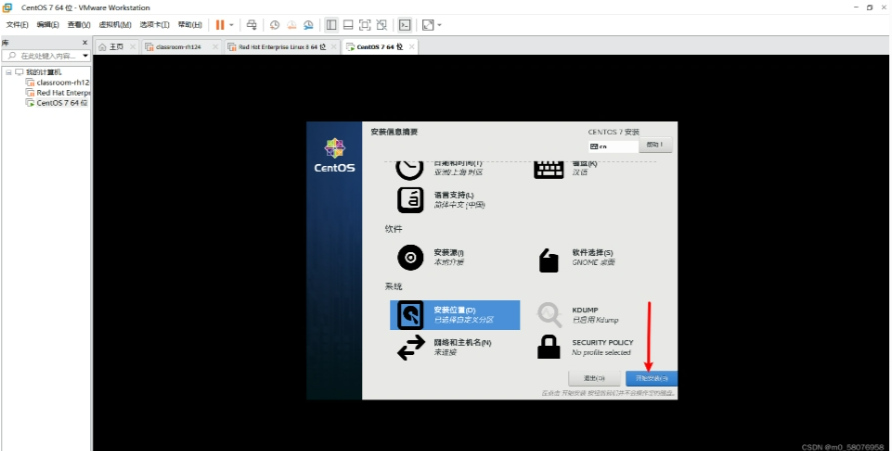Collapse the 我的计算机 tree node
The image size is (892, 451).
[9, 72]
